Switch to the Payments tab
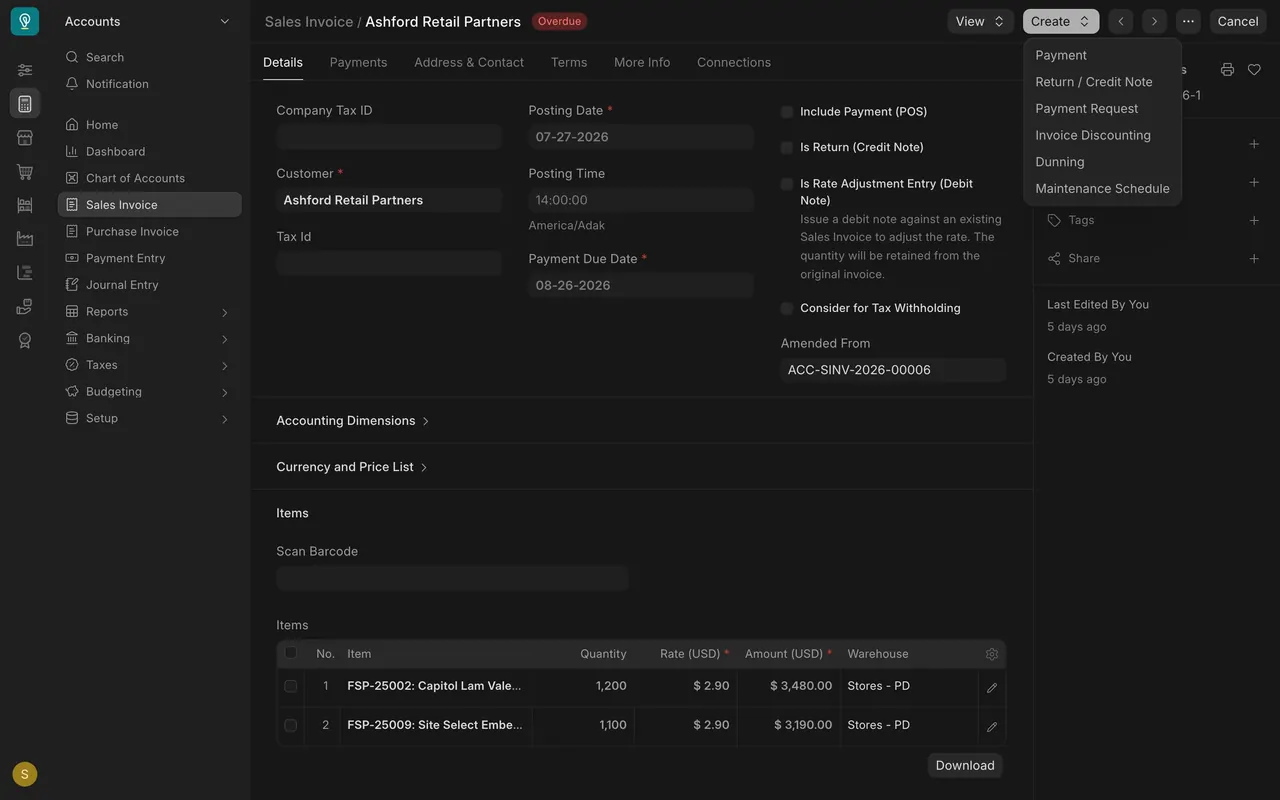Viewport: 1280px width, 800px height. click(x=358, y=62)
